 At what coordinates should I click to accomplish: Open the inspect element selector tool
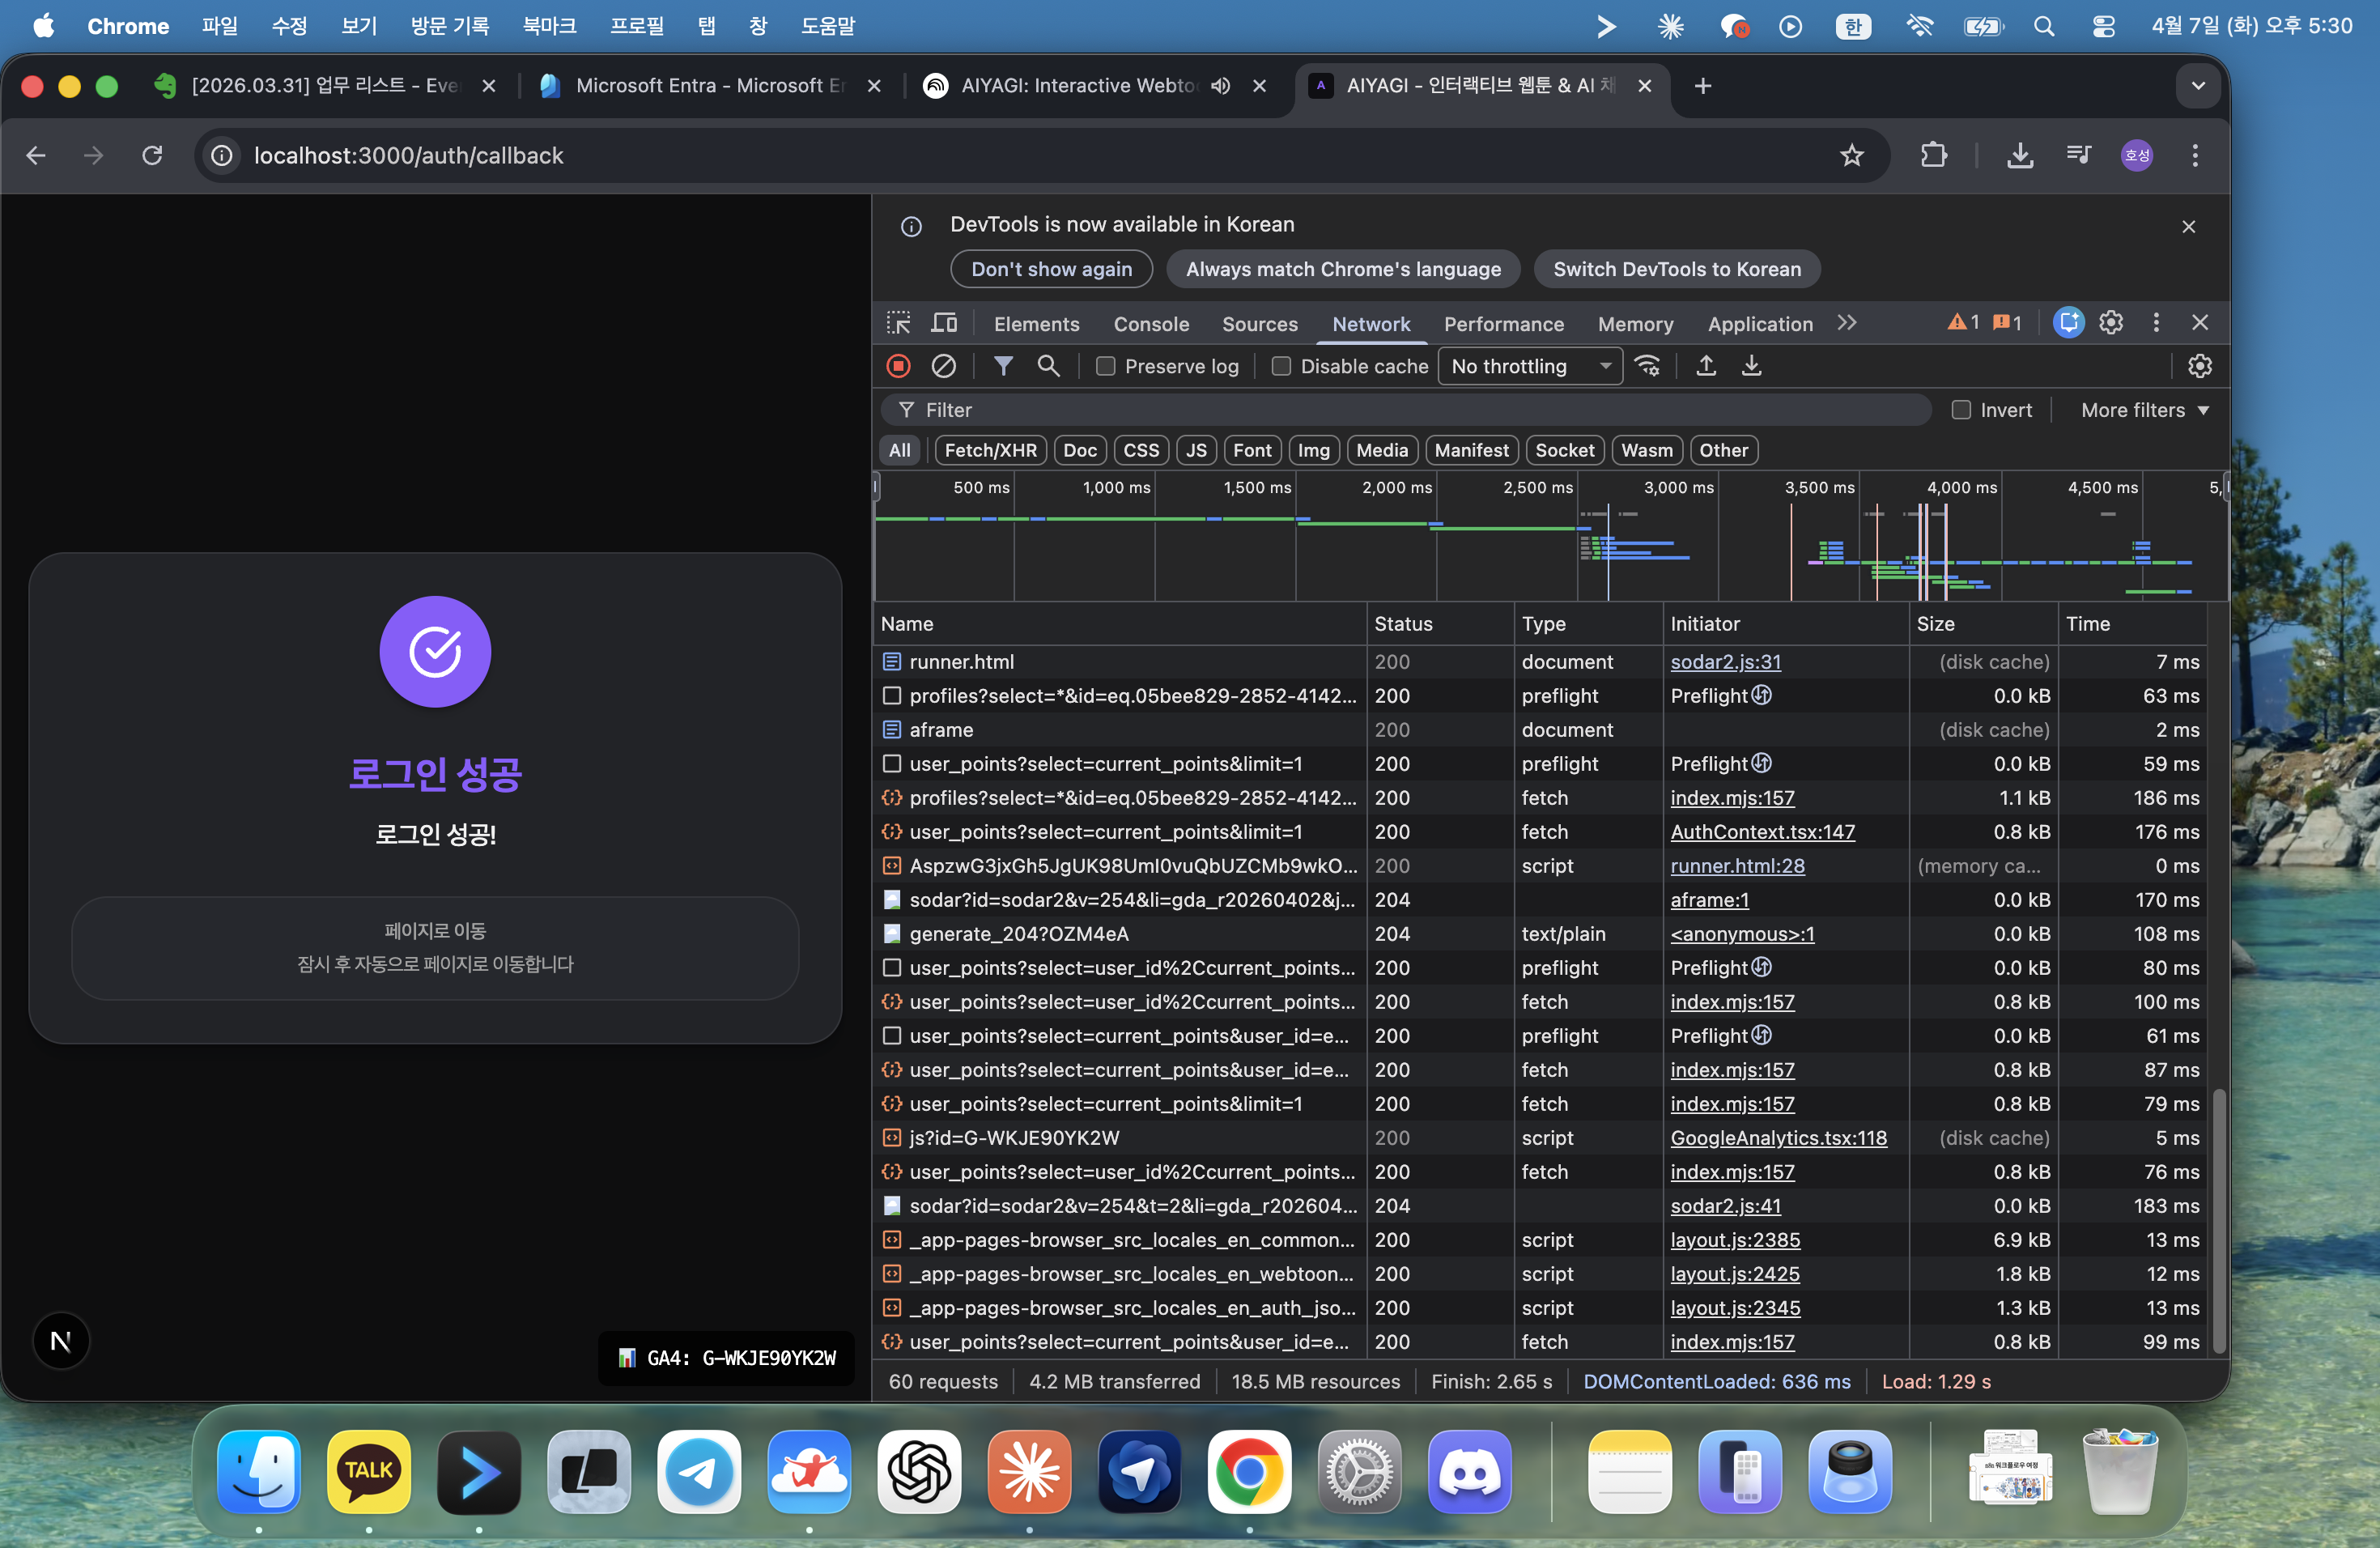899,323
